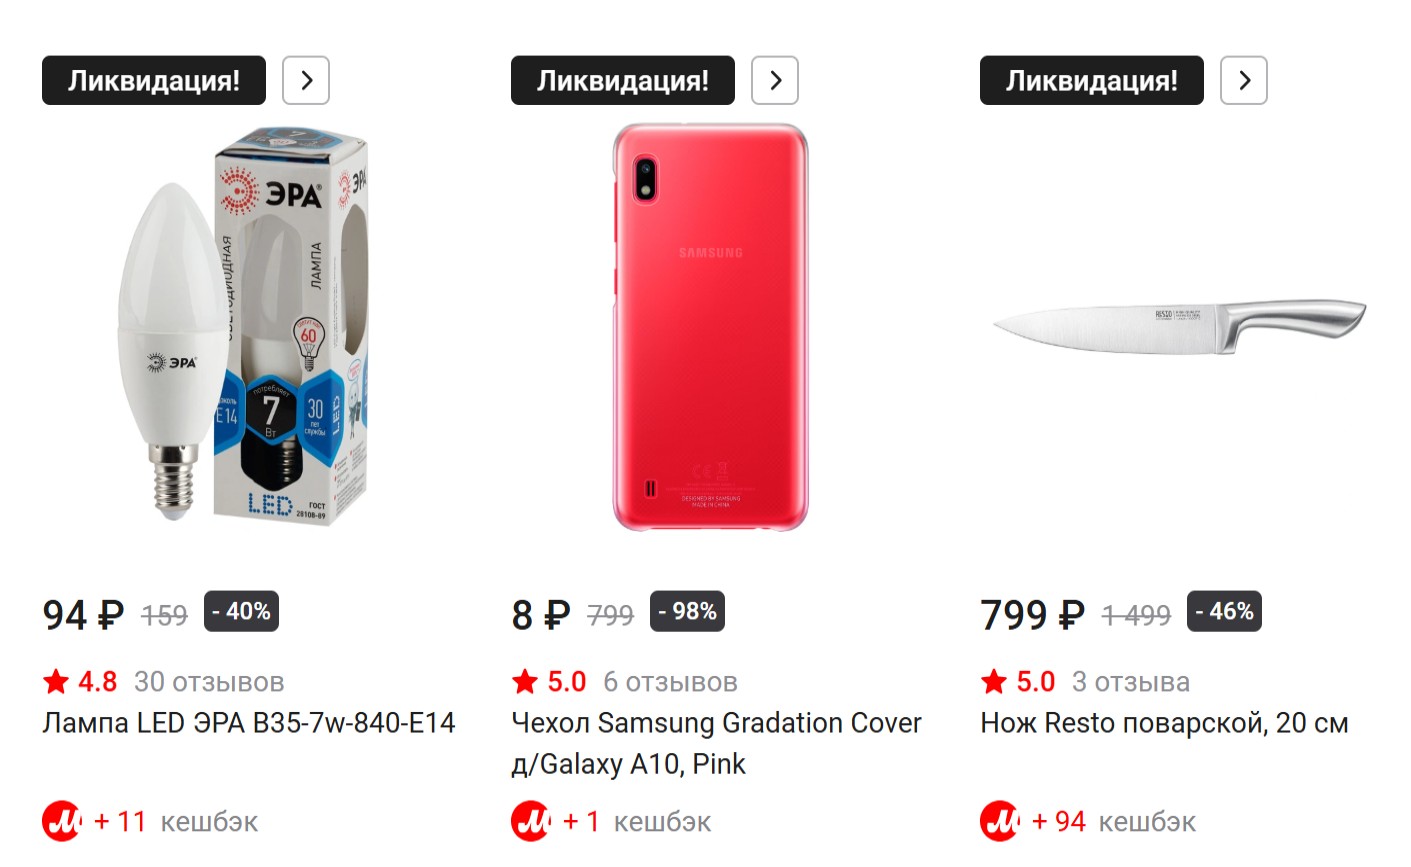Click the M cashback icon under the lamp
This screenshot has width=1411, height=867.
click(62, 822)
